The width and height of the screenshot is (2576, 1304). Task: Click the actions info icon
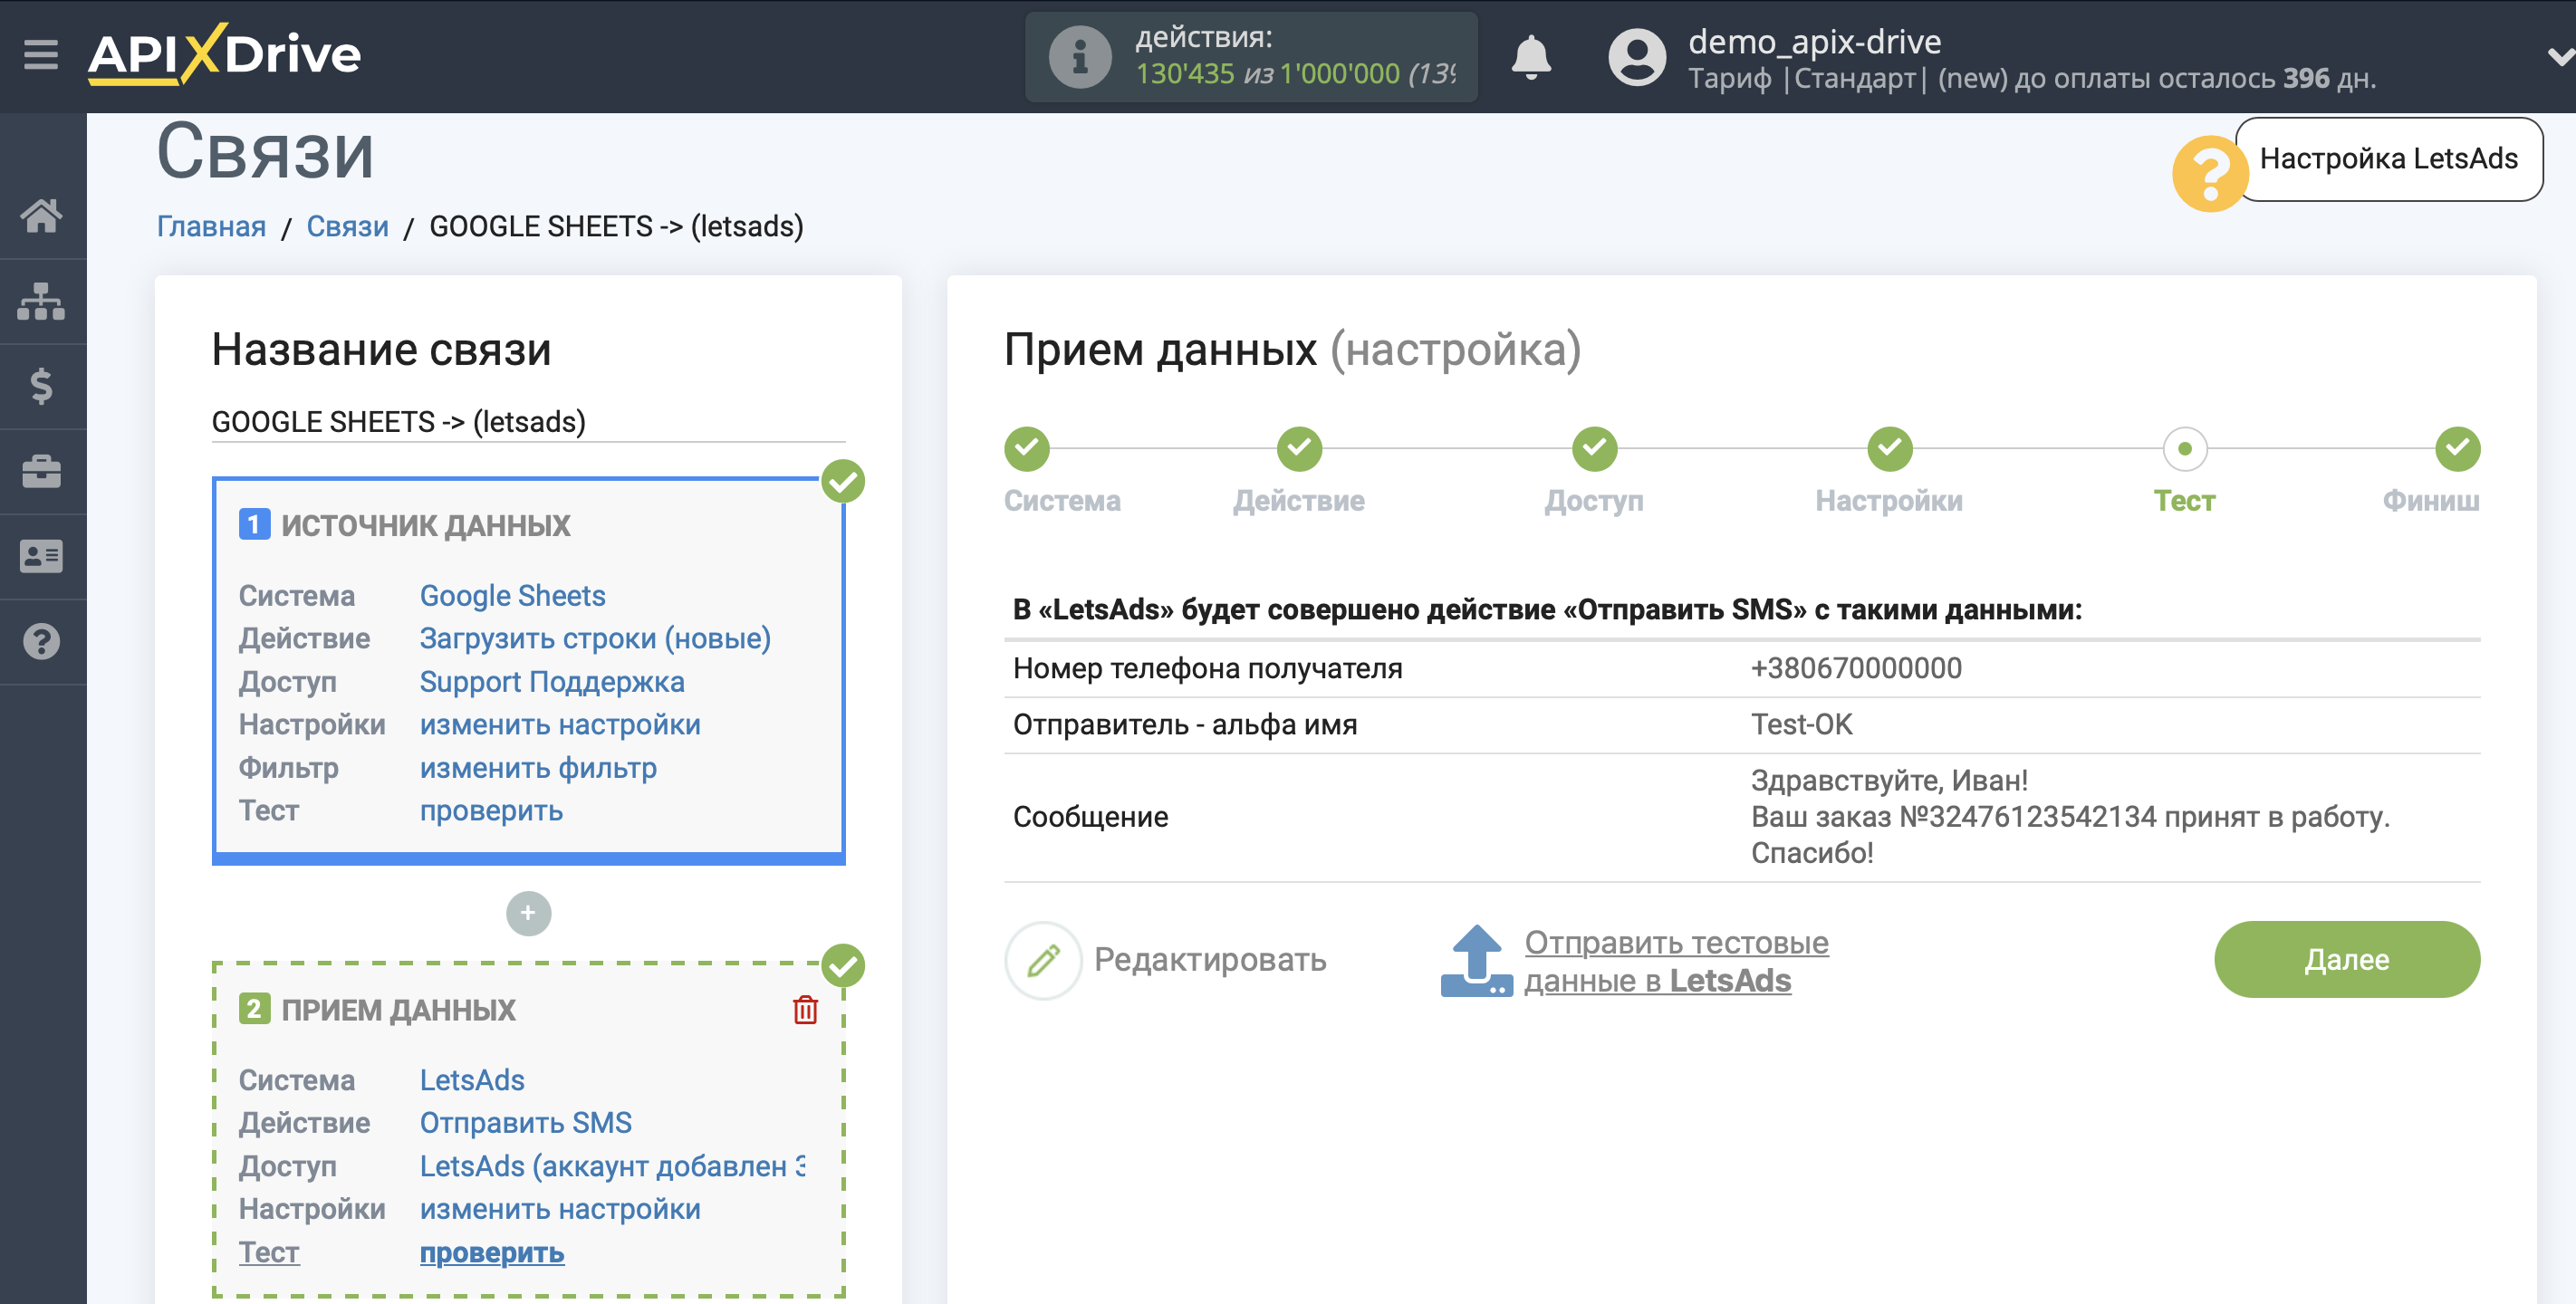tap(1080, 57)
